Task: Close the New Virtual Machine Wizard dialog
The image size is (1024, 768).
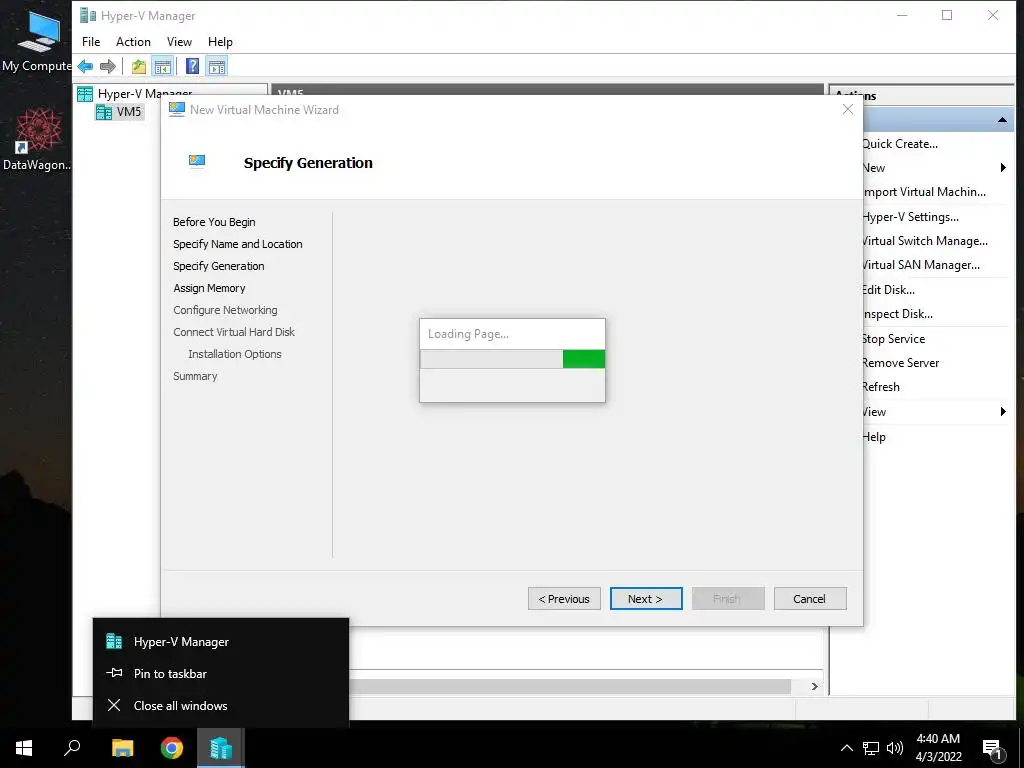Action: (848, 110)
